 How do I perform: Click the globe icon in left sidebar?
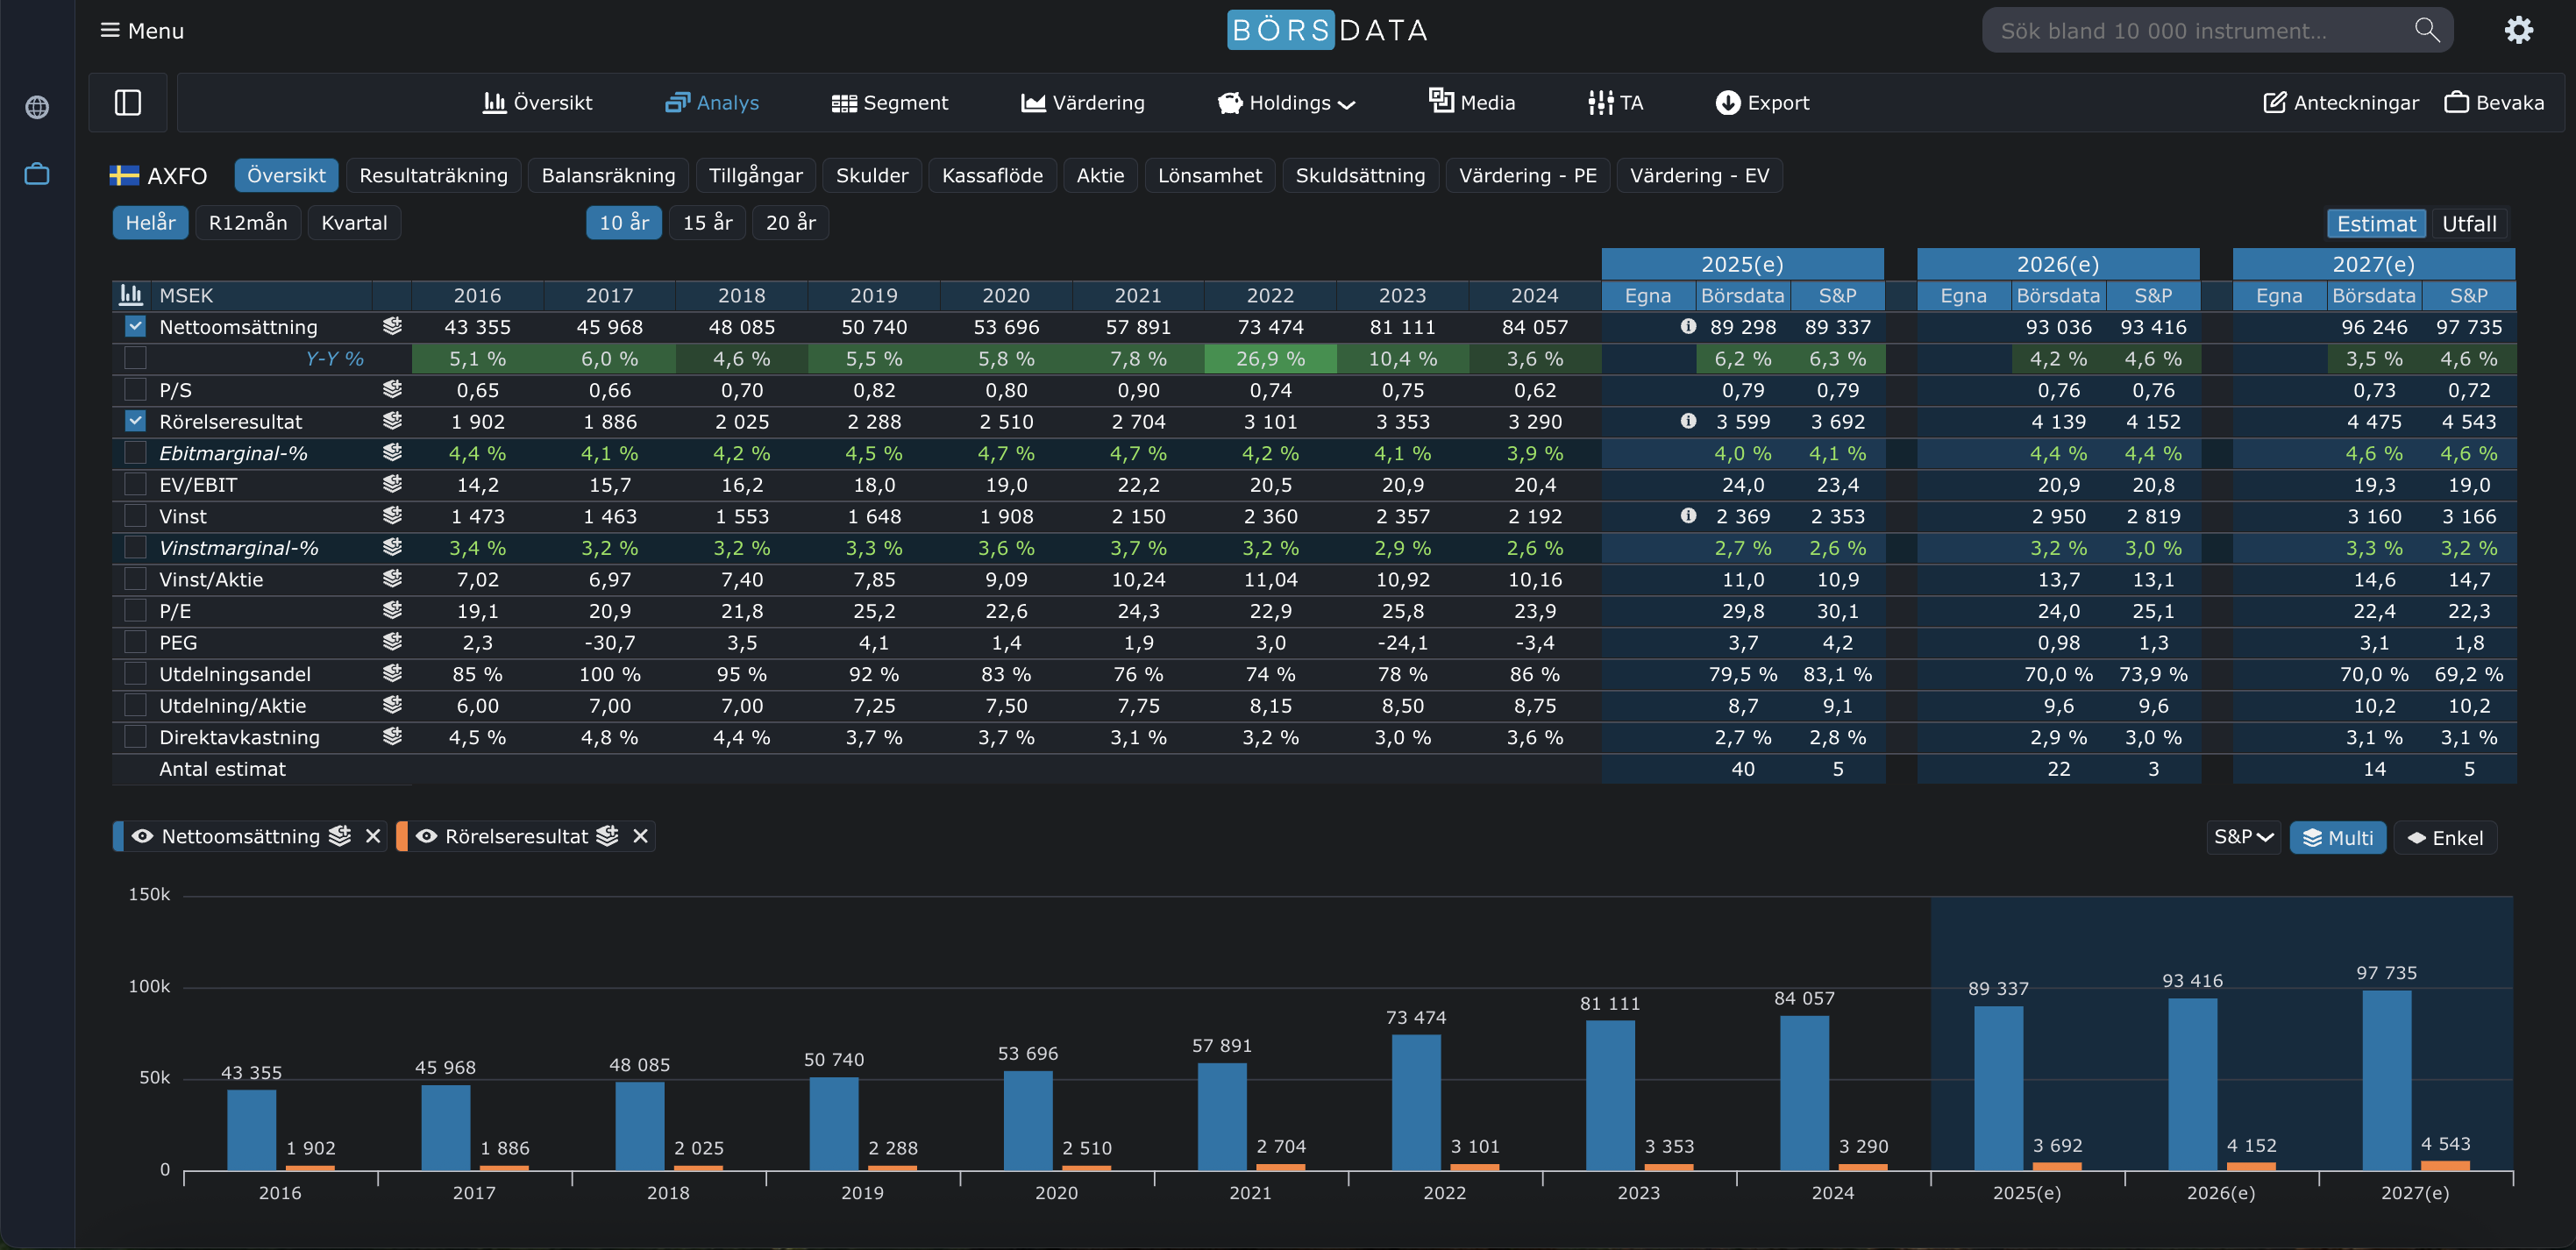tap(37, 107)
